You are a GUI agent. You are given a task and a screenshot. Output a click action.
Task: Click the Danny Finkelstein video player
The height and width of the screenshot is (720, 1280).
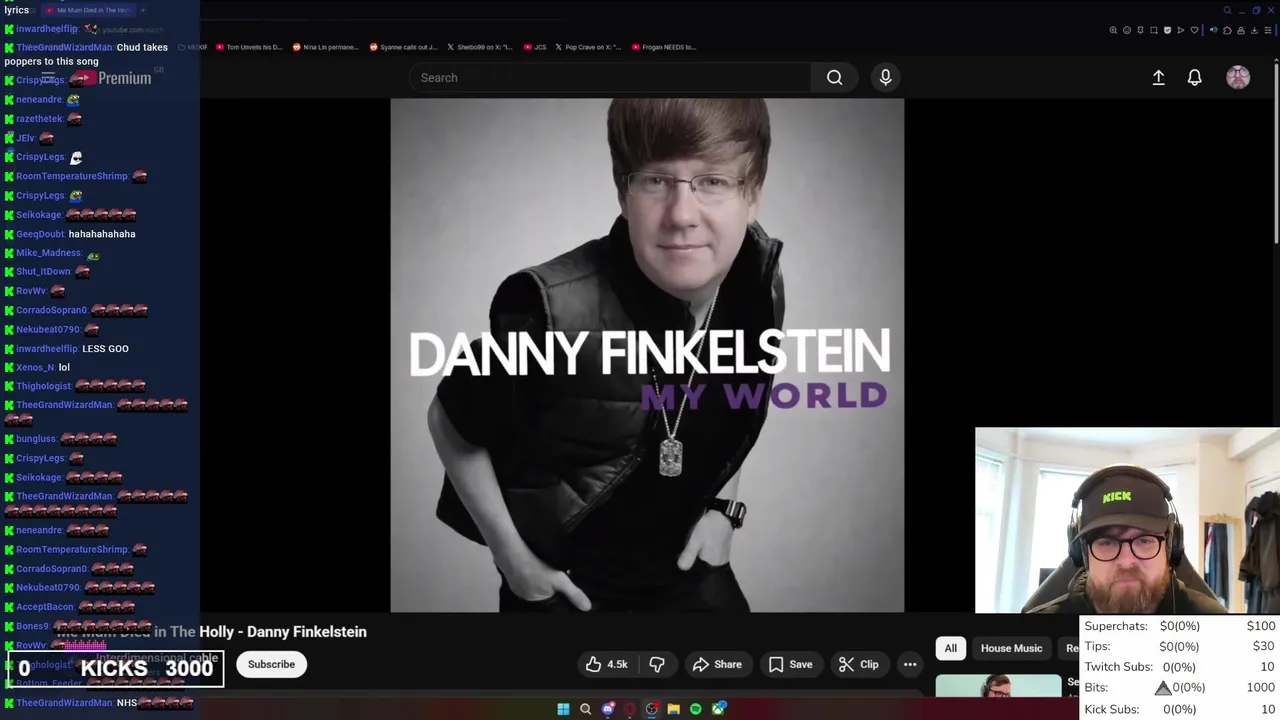coord(647,355)
